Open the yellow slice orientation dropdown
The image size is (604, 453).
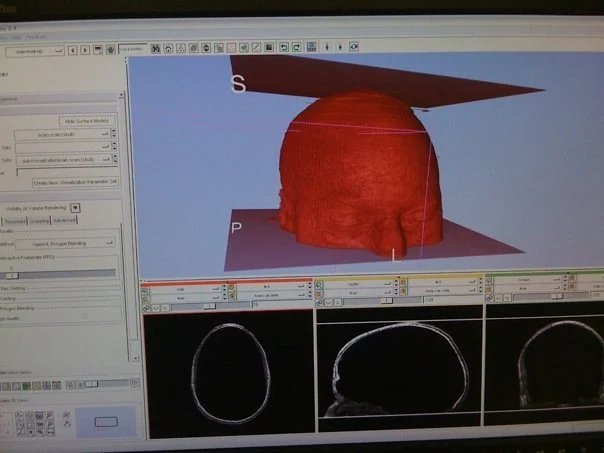pyautogui.click(x=359, y=284)
